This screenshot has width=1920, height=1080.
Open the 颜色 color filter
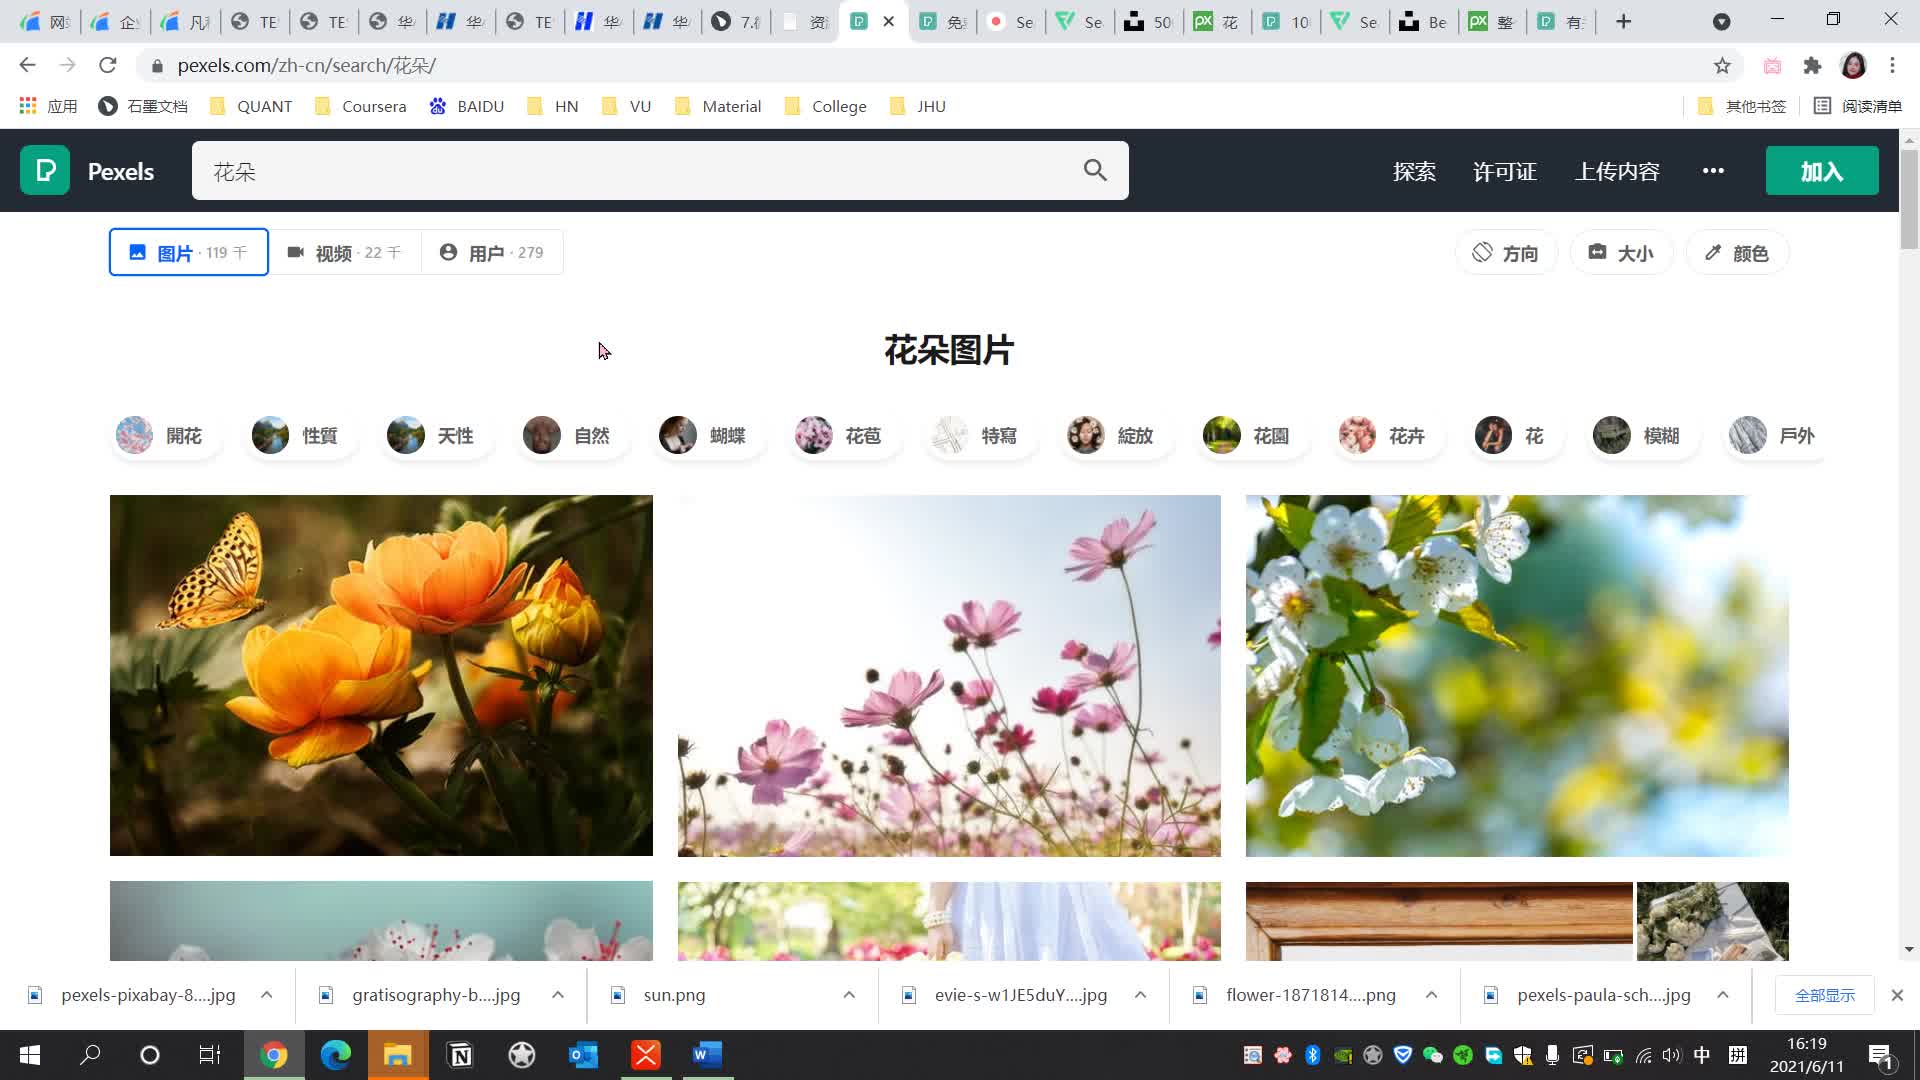point(1737,253)
